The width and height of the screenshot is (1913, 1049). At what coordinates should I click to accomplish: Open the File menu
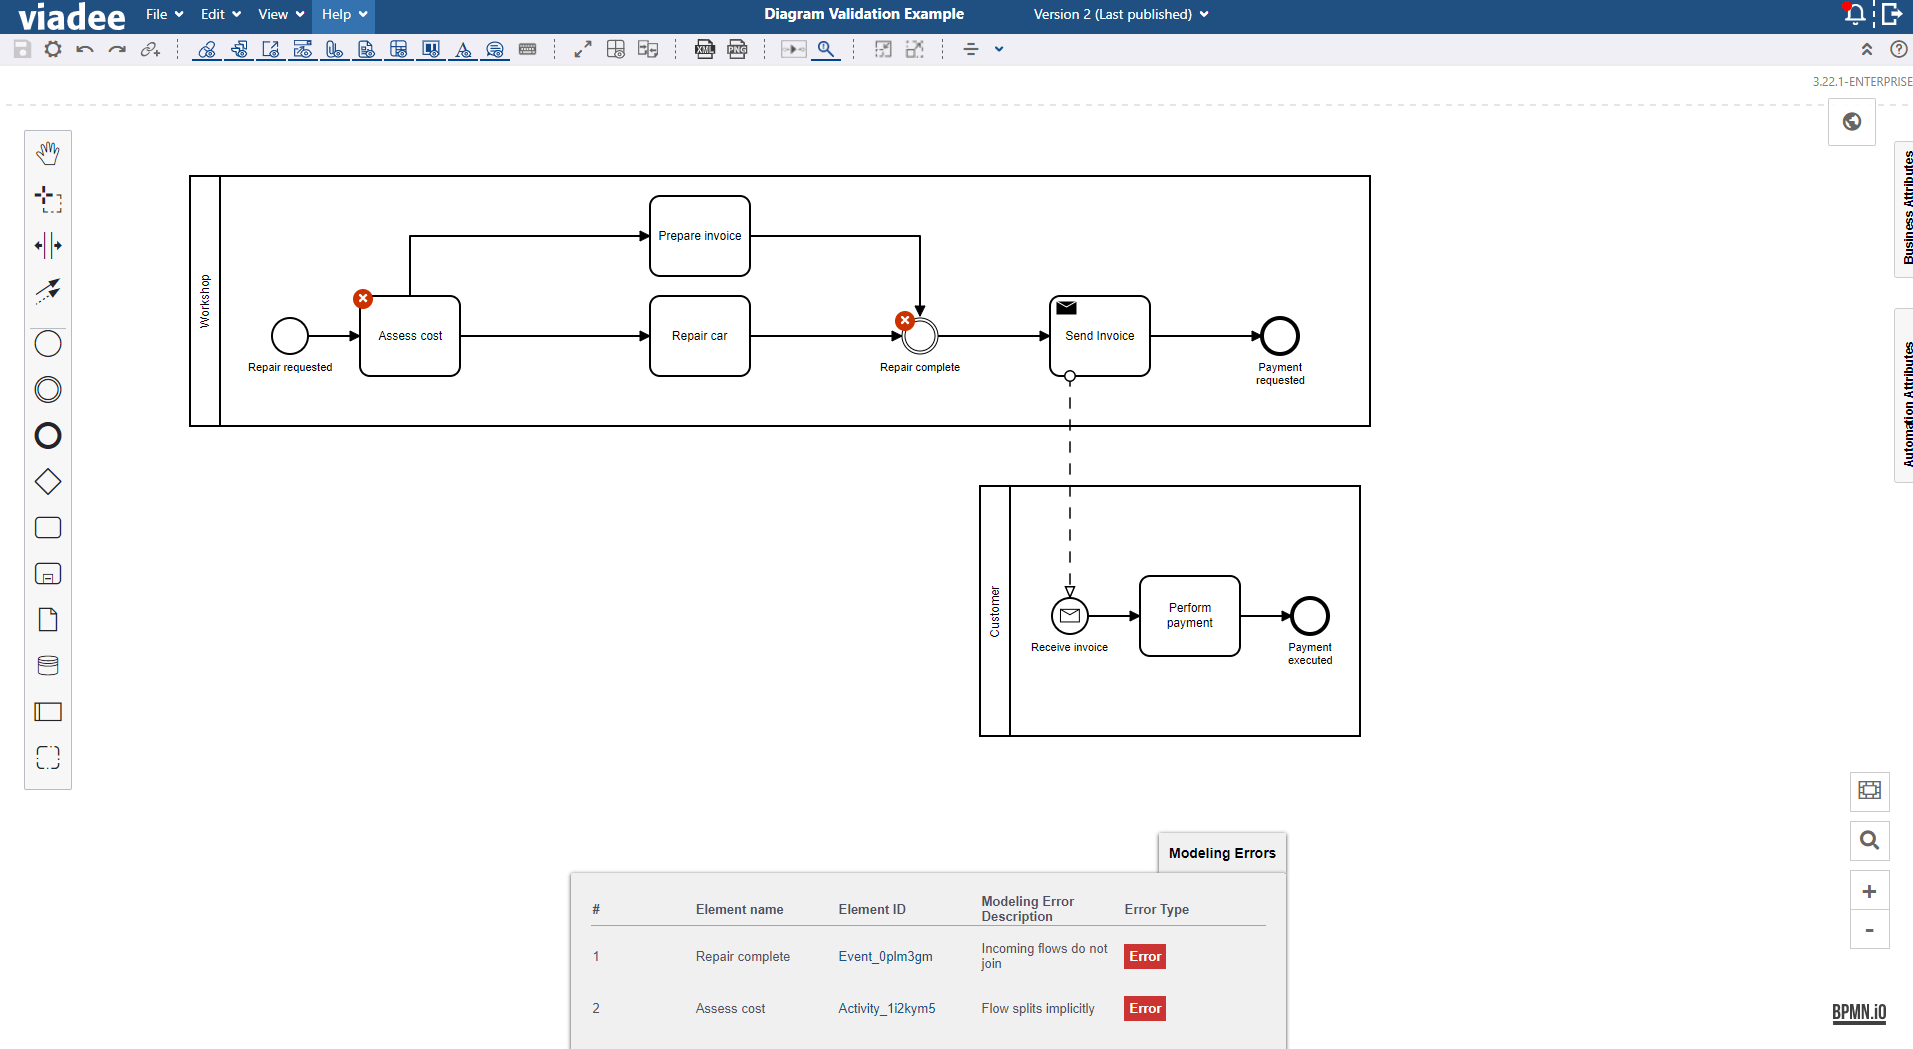pyautogui.click(x=165, y=14)
